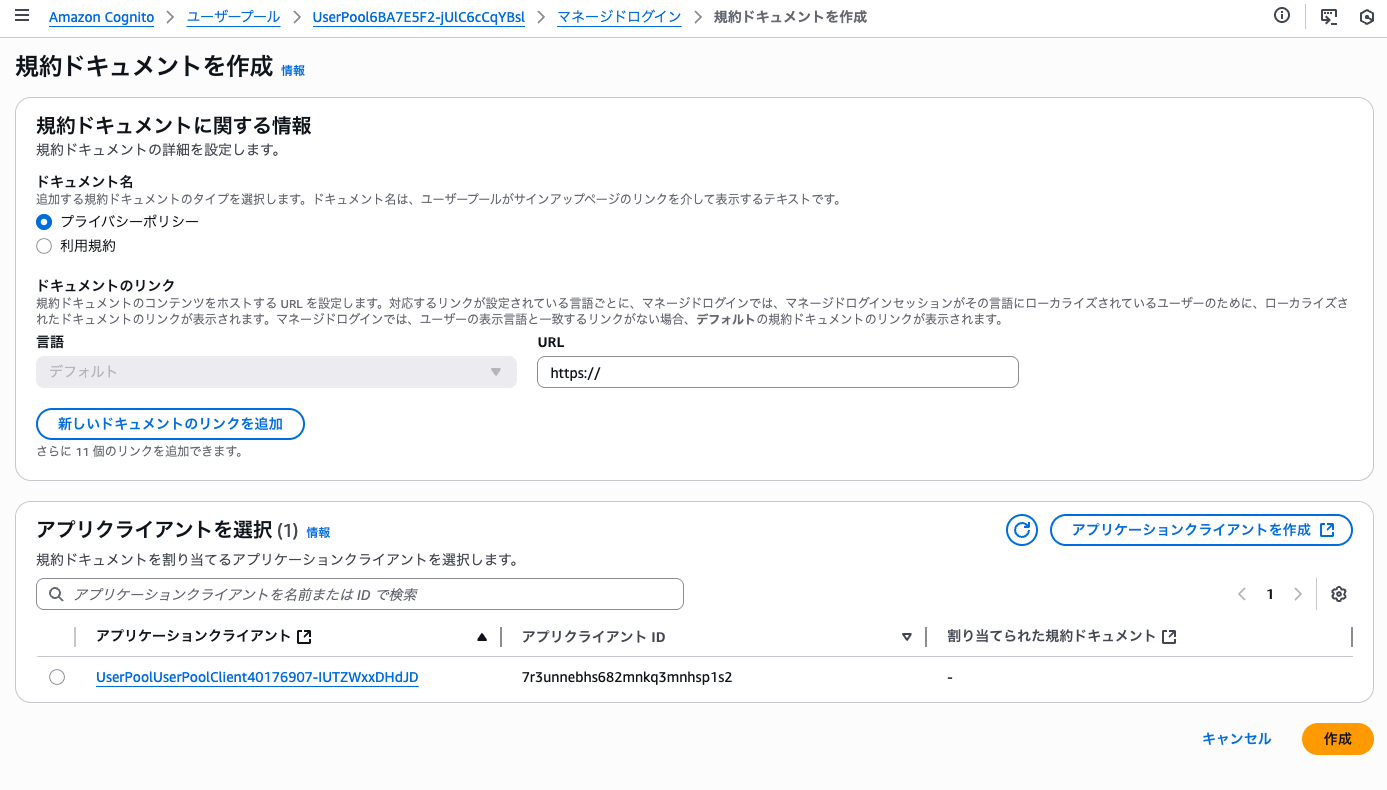Screen dimensions: 1387x790
Task: Sort by アプリクライアント ID column
Action: pos(907,637)
